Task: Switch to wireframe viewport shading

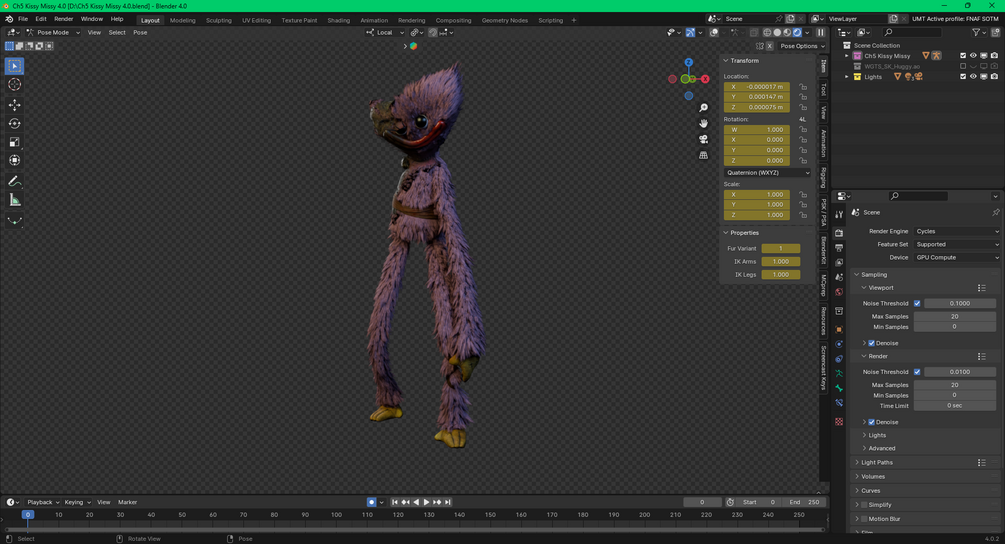Action: [767, 33]
